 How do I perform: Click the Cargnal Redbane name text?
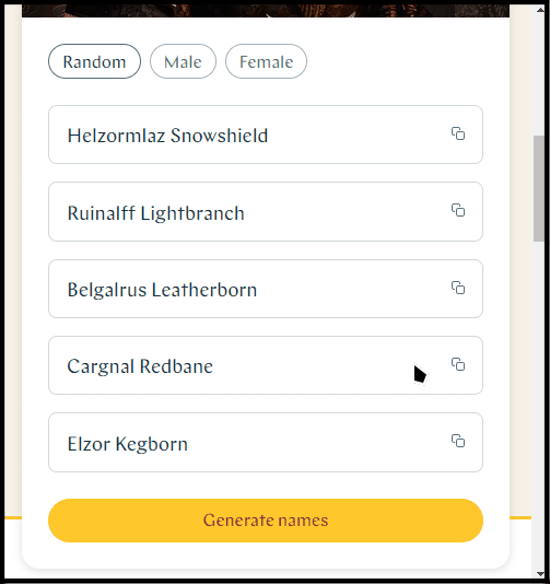click(140, 366)
